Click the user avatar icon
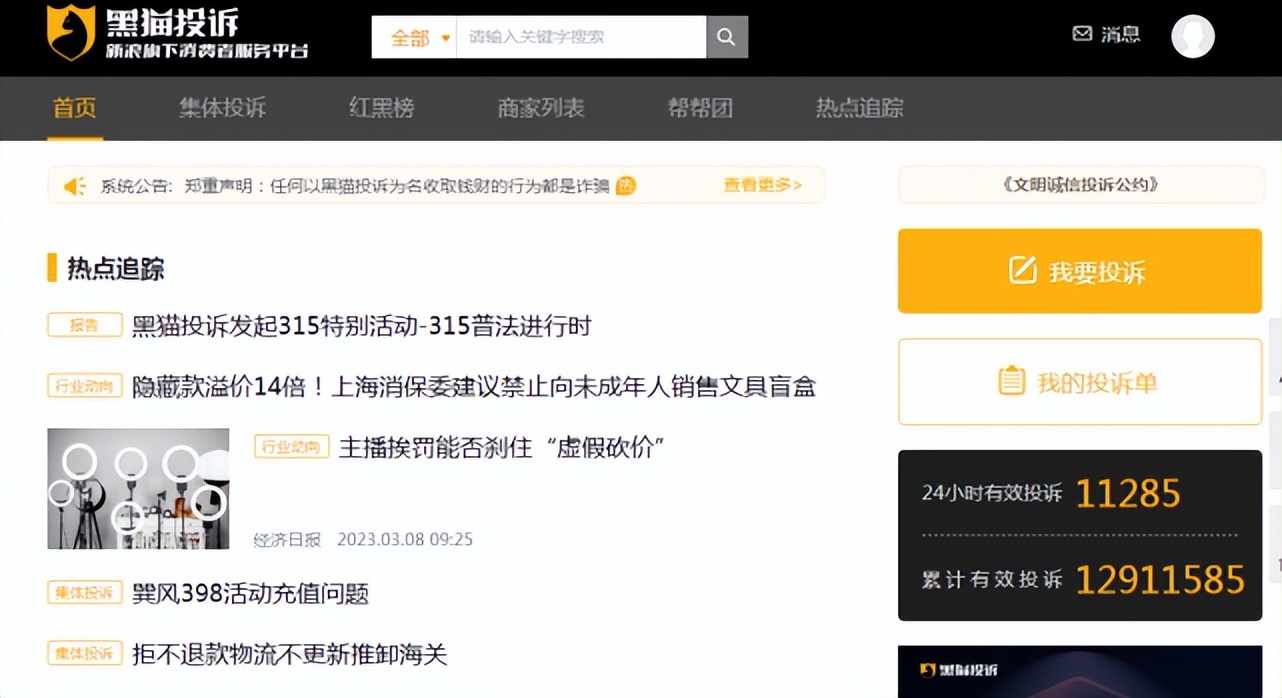The image size is (1282, 698). (x=1193, y=37)
